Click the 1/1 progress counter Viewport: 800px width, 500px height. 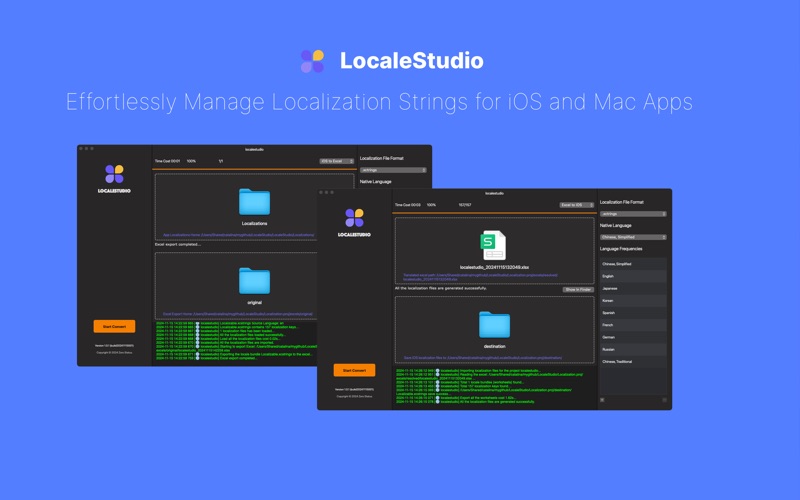(221, 161)
